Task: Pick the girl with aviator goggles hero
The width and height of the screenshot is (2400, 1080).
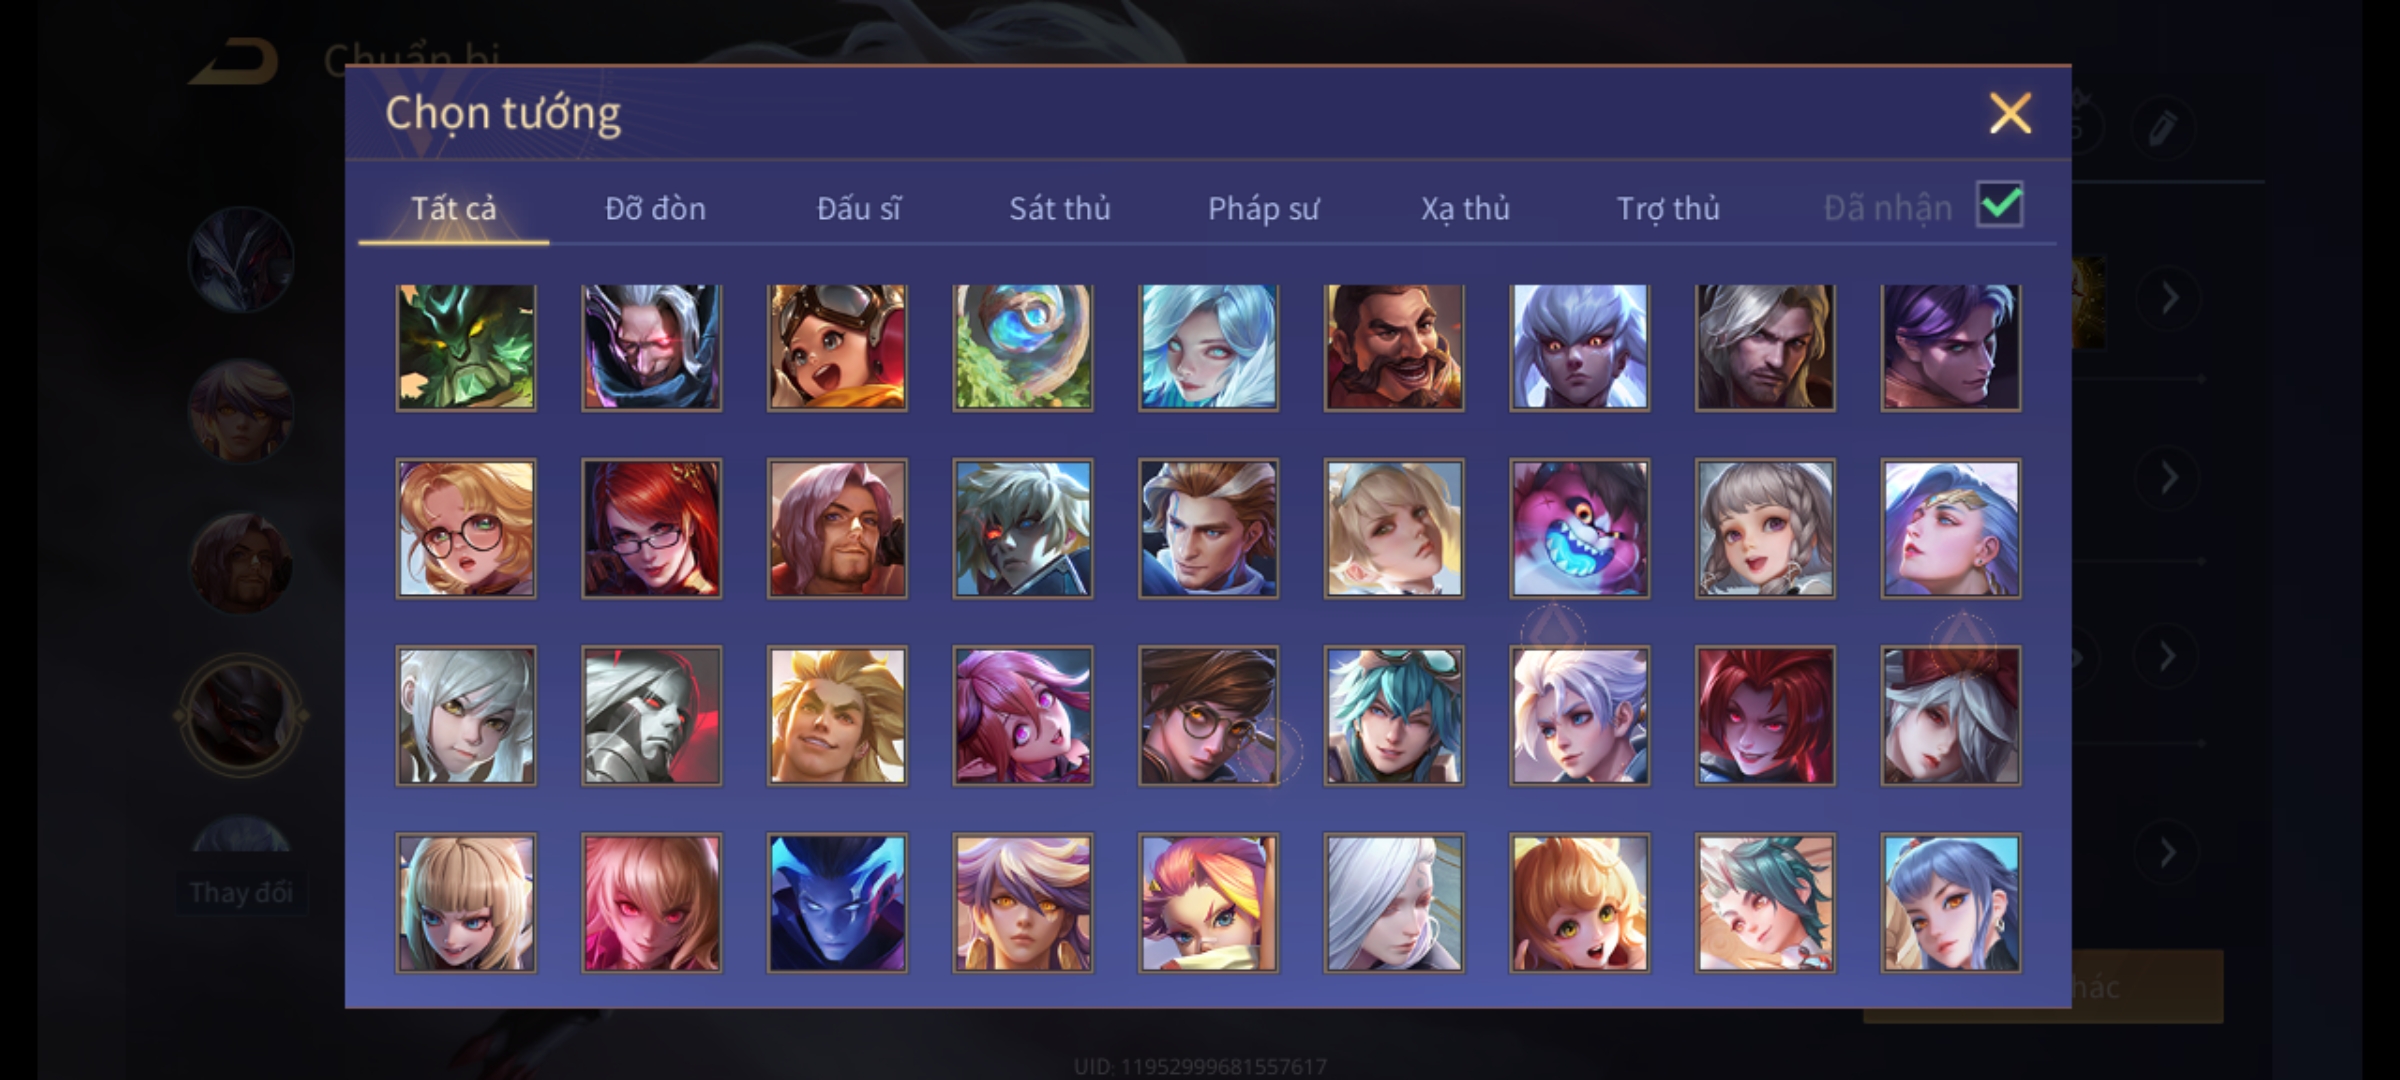Action: pyautogui.click(x=837, y=347)
